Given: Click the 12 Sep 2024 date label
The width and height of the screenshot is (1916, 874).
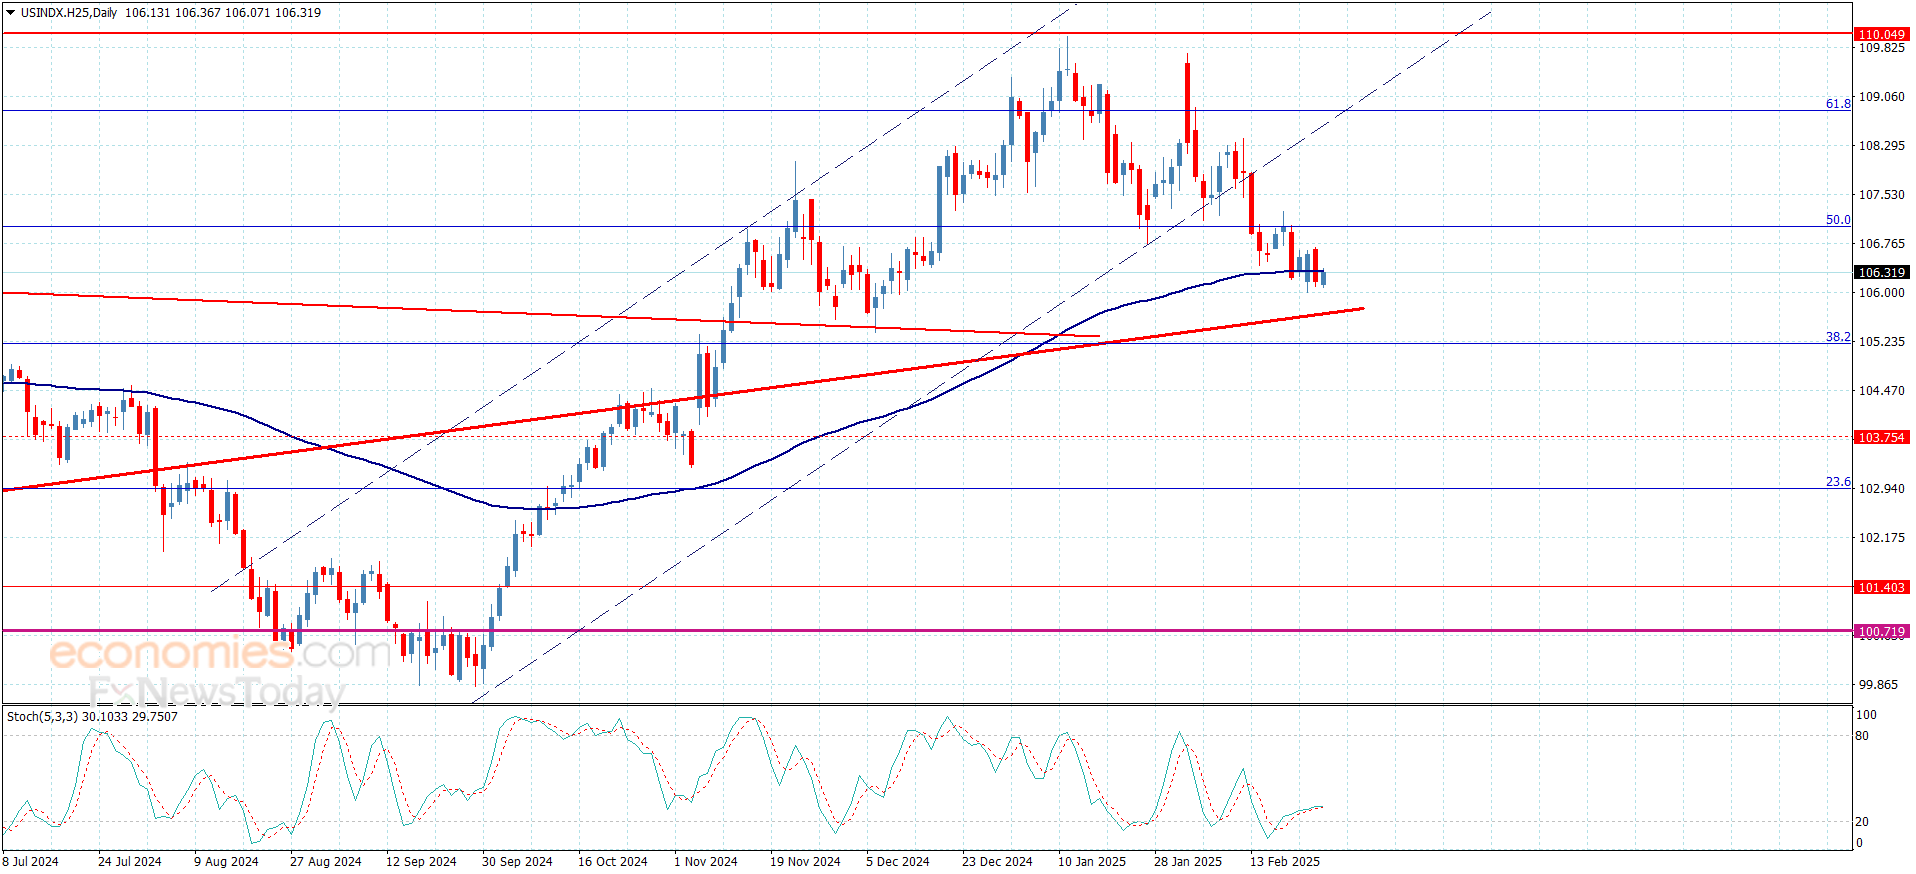Looking at the screenshot, I should tap(421, 861).
